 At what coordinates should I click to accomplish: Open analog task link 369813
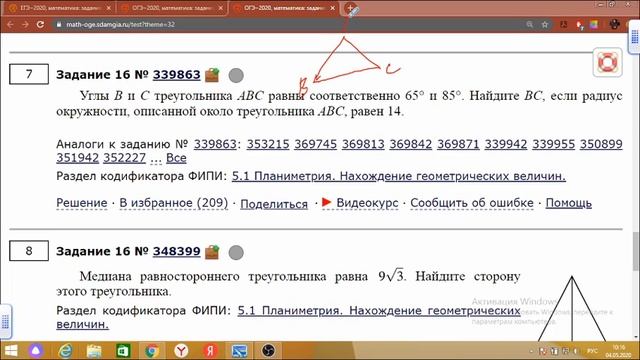pyautogui.click(x=363, y=144)
